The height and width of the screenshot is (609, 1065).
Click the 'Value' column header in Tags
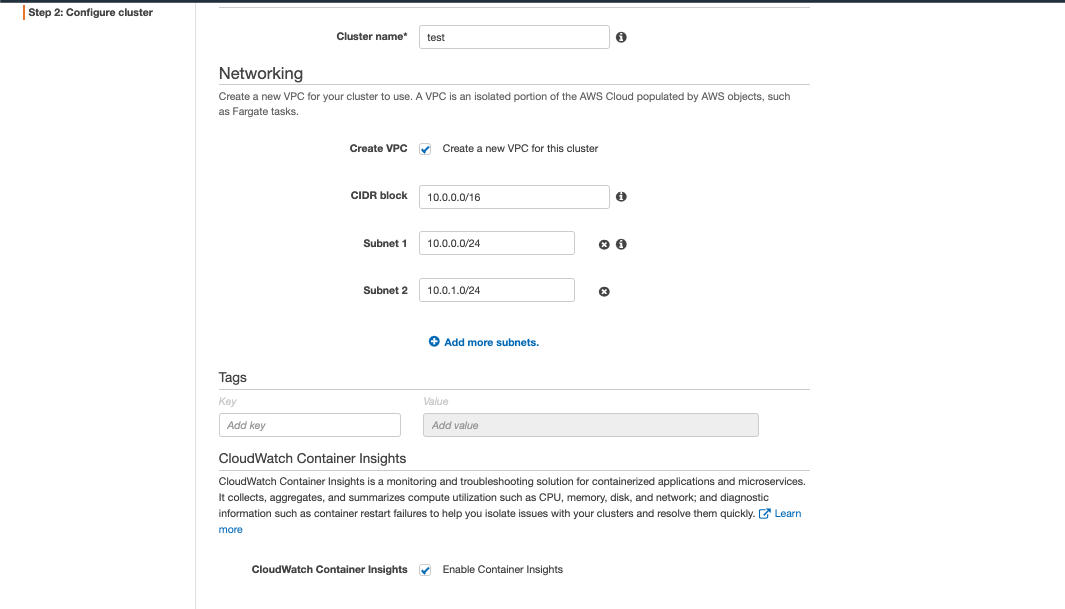436,401
